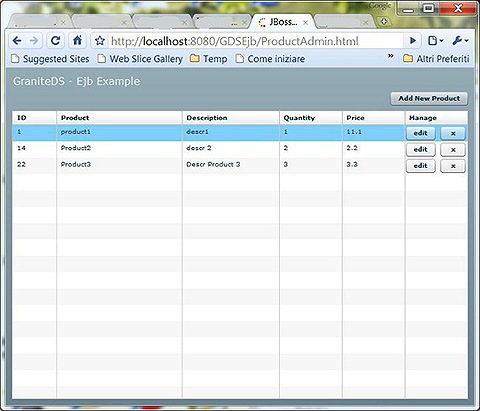Screen dimensions: 480x411
Task: Select the second browser tab
Action: [x=101, y=22]
